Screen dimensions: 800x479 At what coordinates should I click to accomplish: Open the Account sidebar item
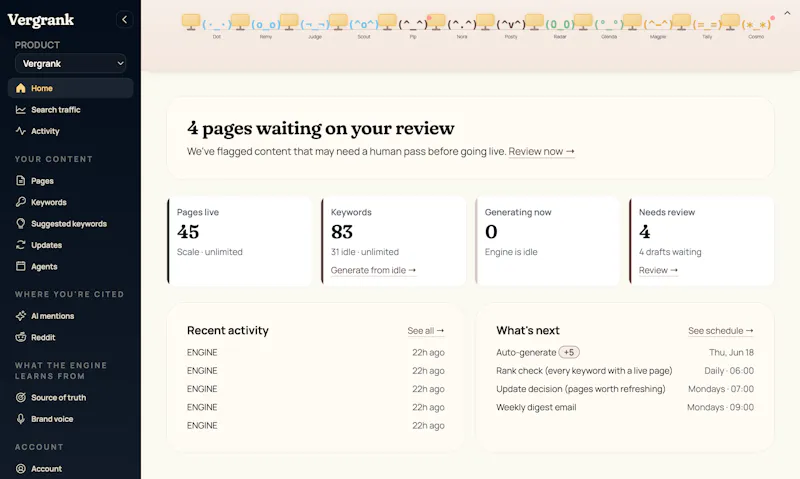pyautogui.click(x=70, y=468)
